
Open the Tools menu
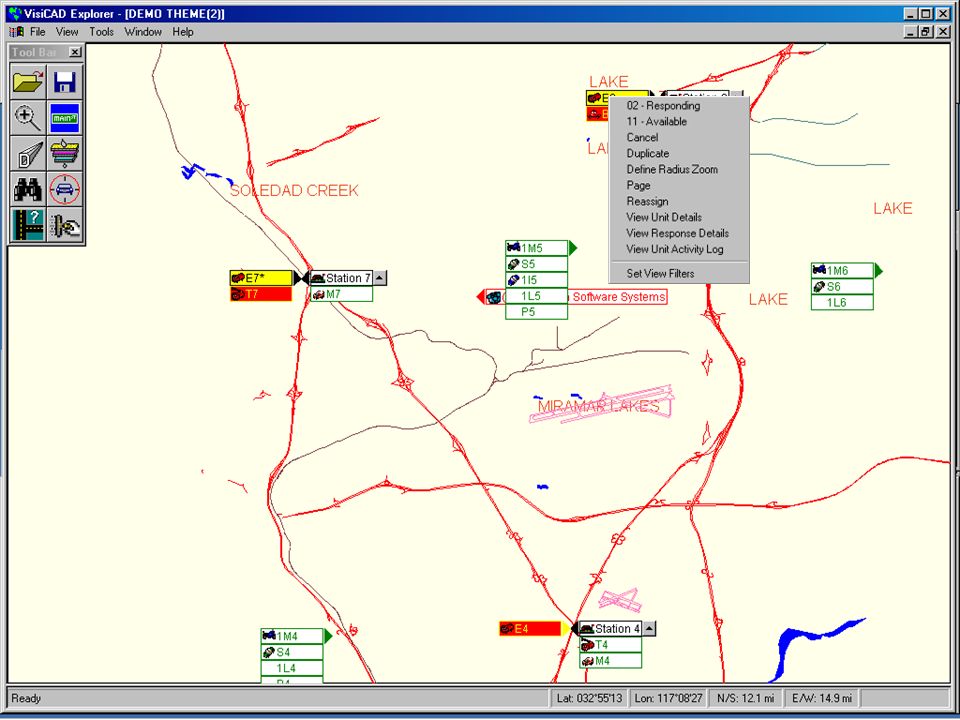tap(102, 32)
